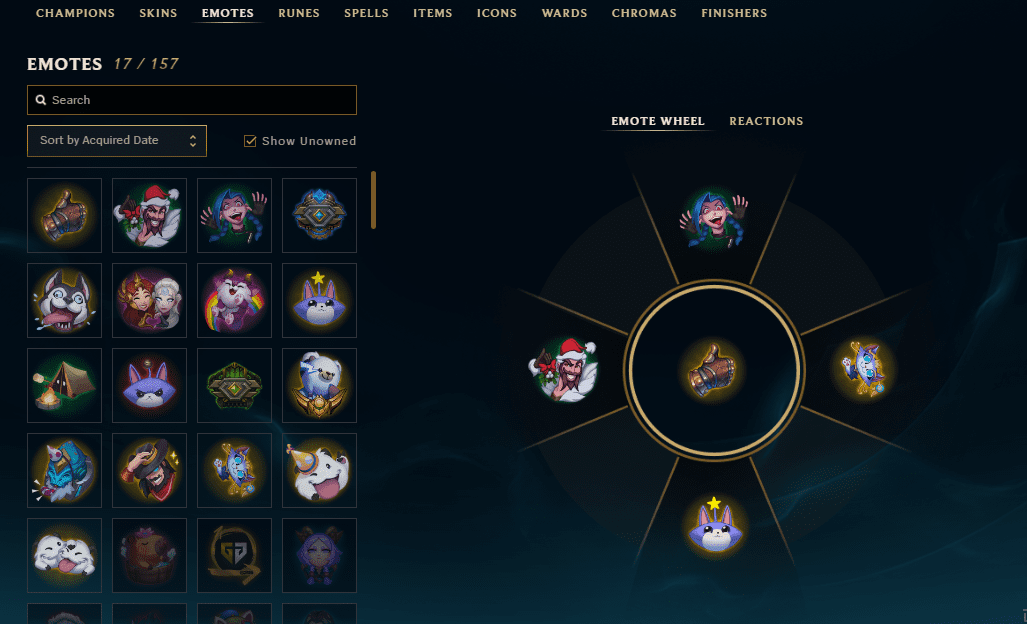Open the Champions collection tab
The width and height of the screenshot is (1027, 624).
(75, 13)
